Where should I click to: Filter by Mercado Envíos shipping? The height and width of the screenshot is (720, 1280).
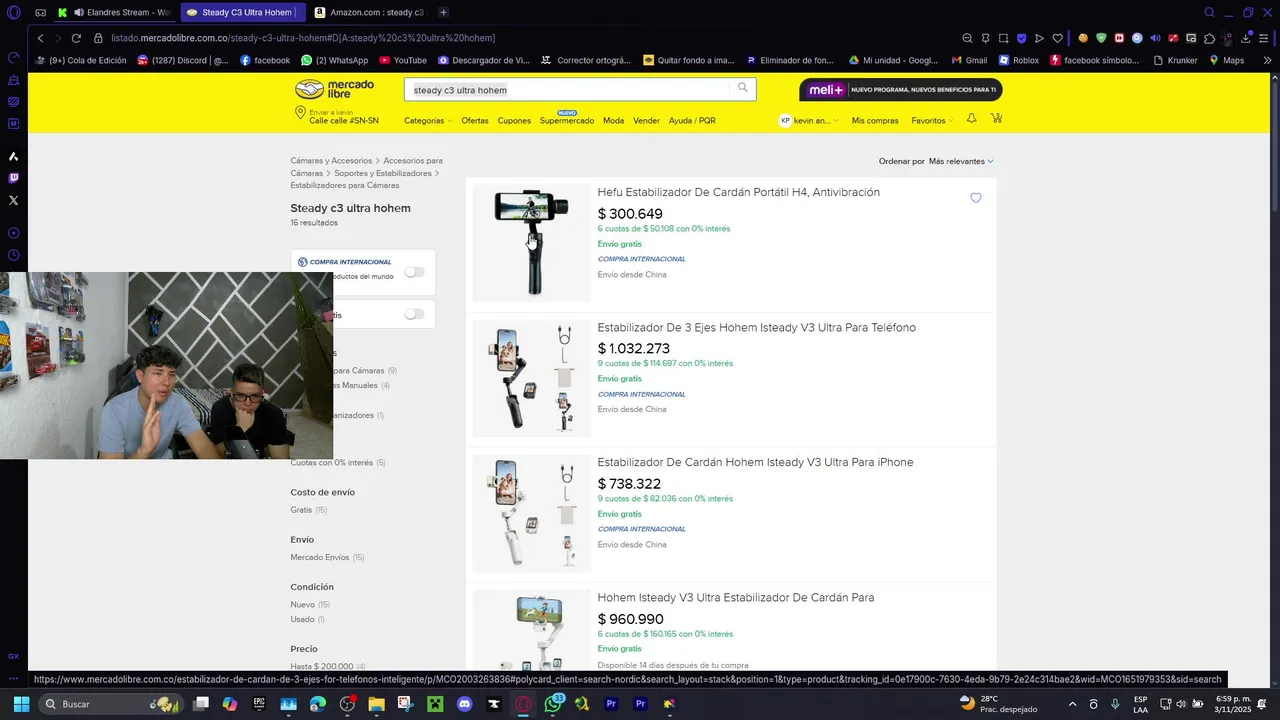(x=327, y=557)
